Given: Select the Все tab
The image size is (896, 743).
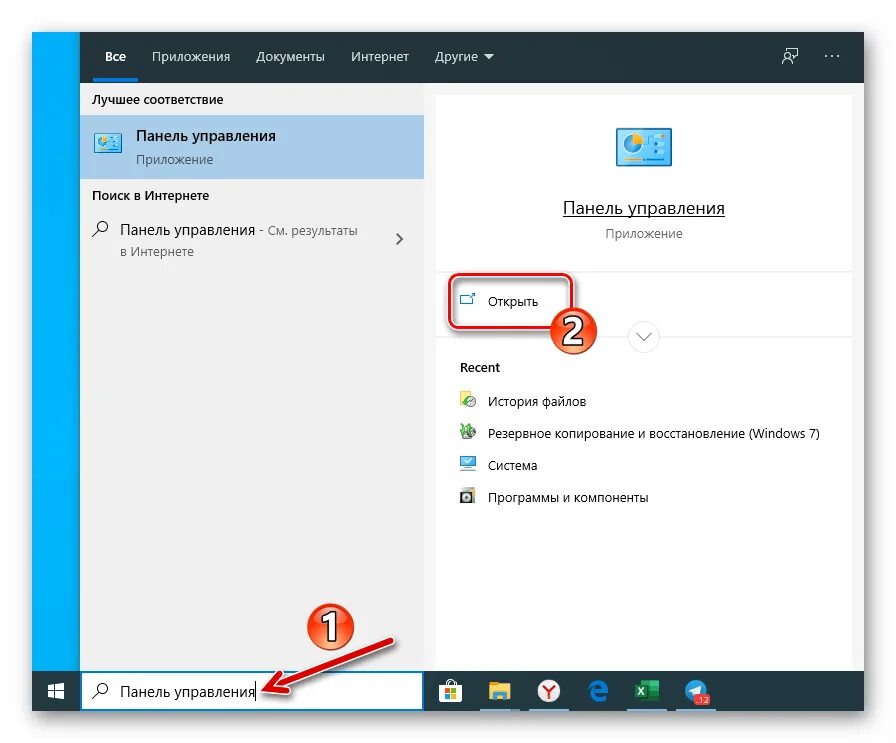Looking at the screenshot, I should 115,57.
